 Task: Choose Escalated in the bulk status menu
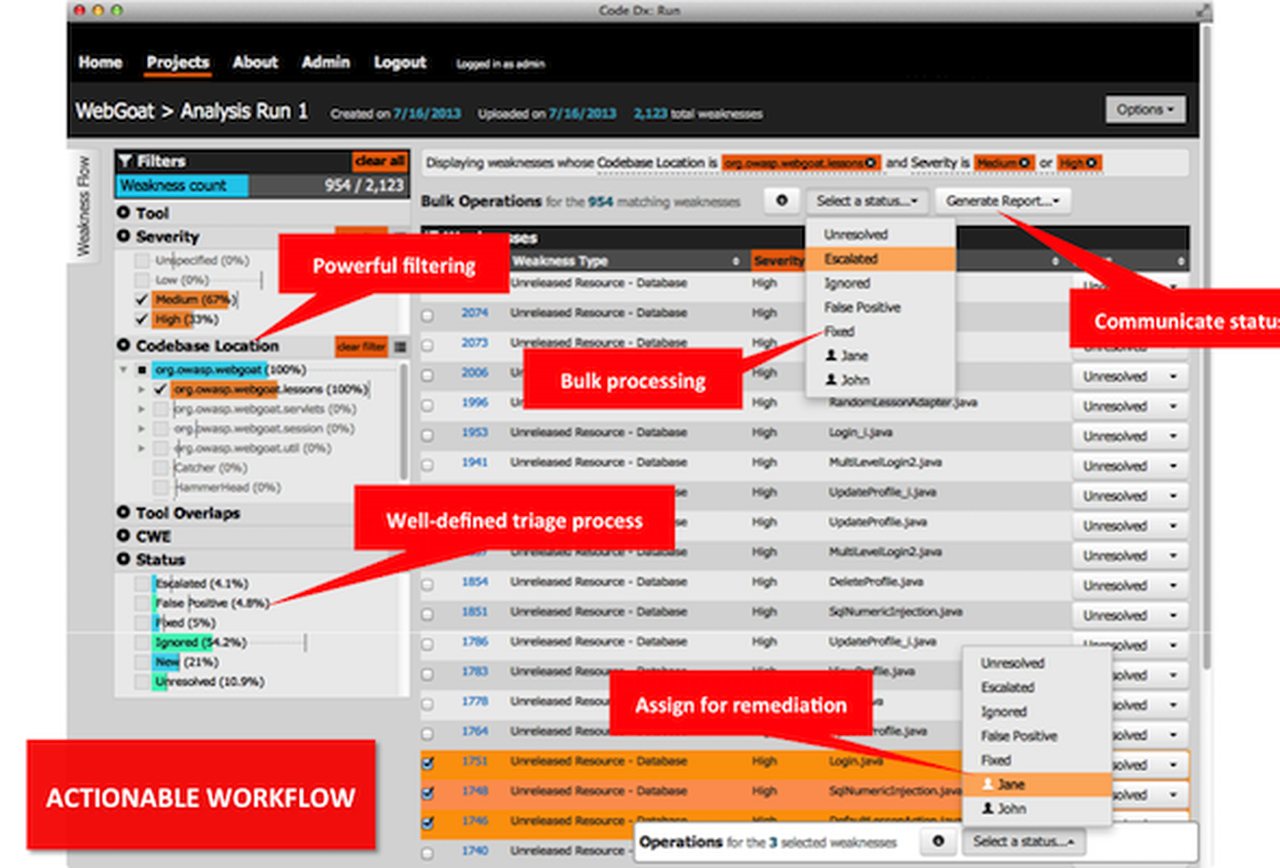pyautogui.click(x=850, y=259)
